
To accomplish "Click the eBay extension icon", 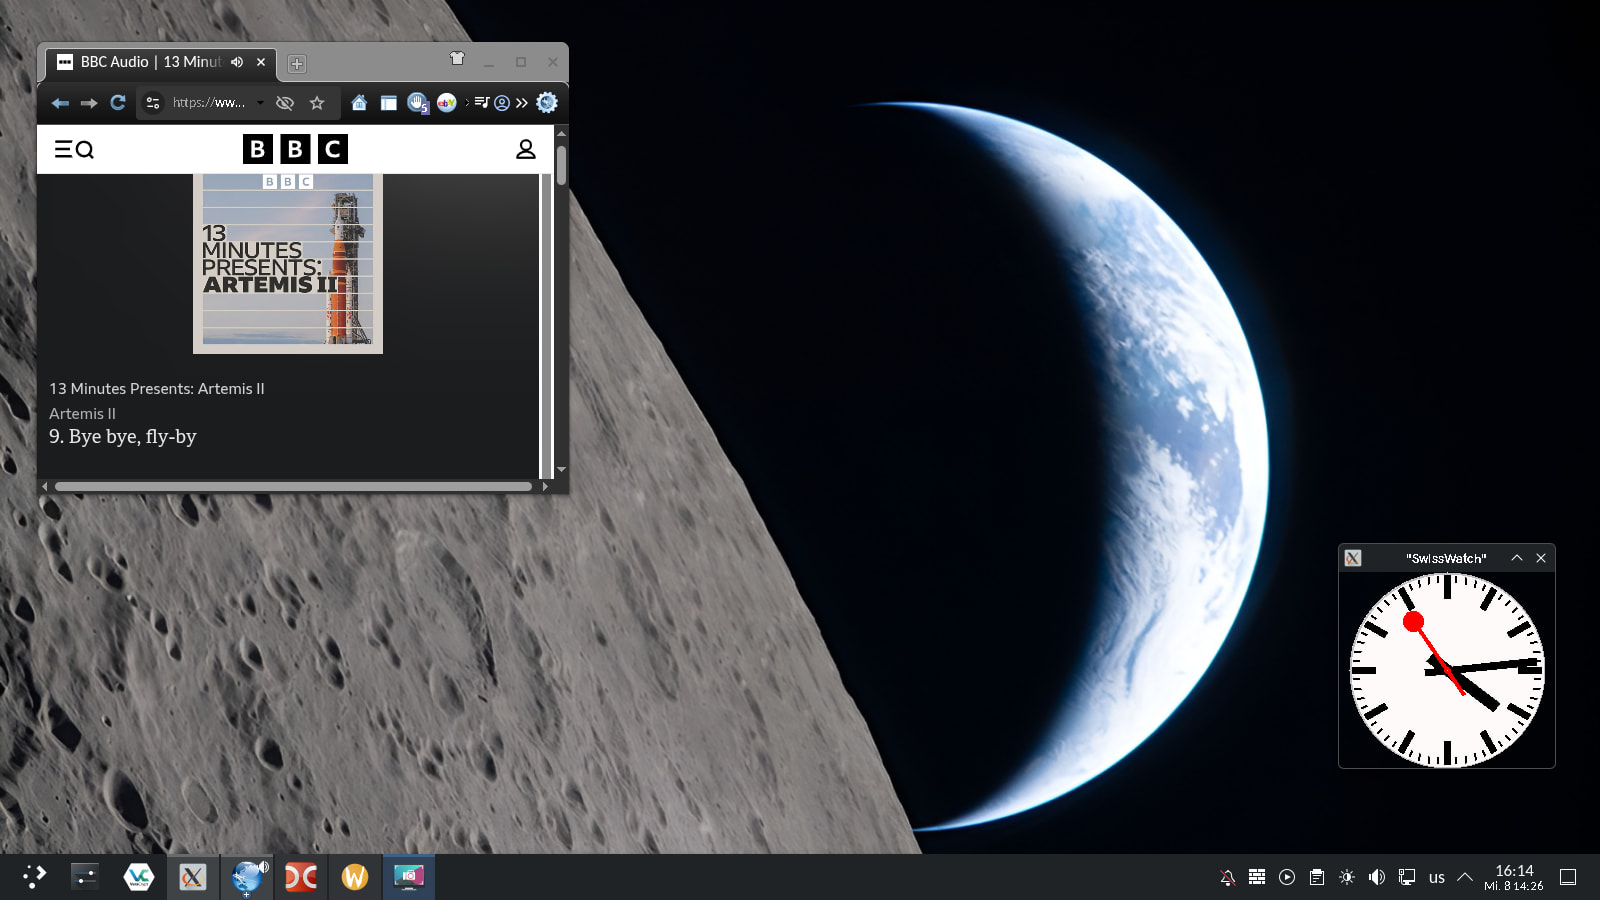I will pos(447,103).
